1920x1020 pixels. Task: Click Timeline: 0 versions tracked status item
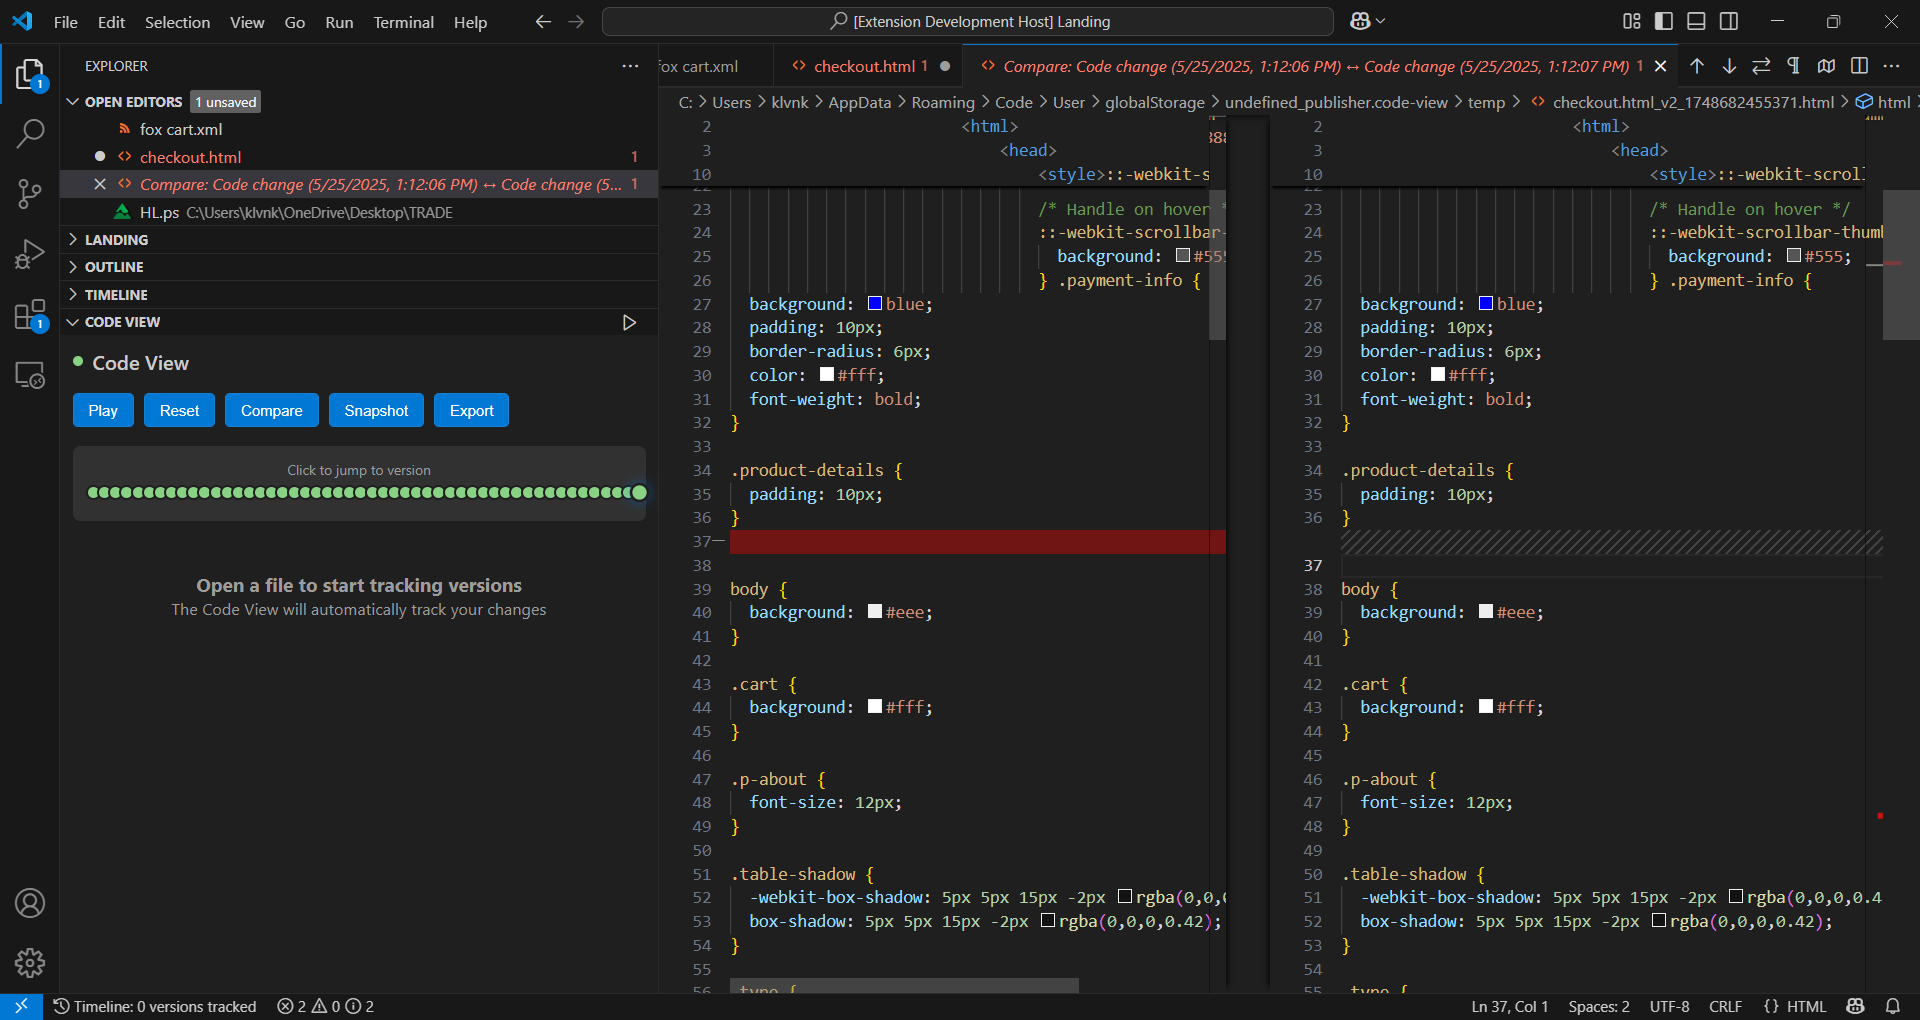pos(155,1006)
